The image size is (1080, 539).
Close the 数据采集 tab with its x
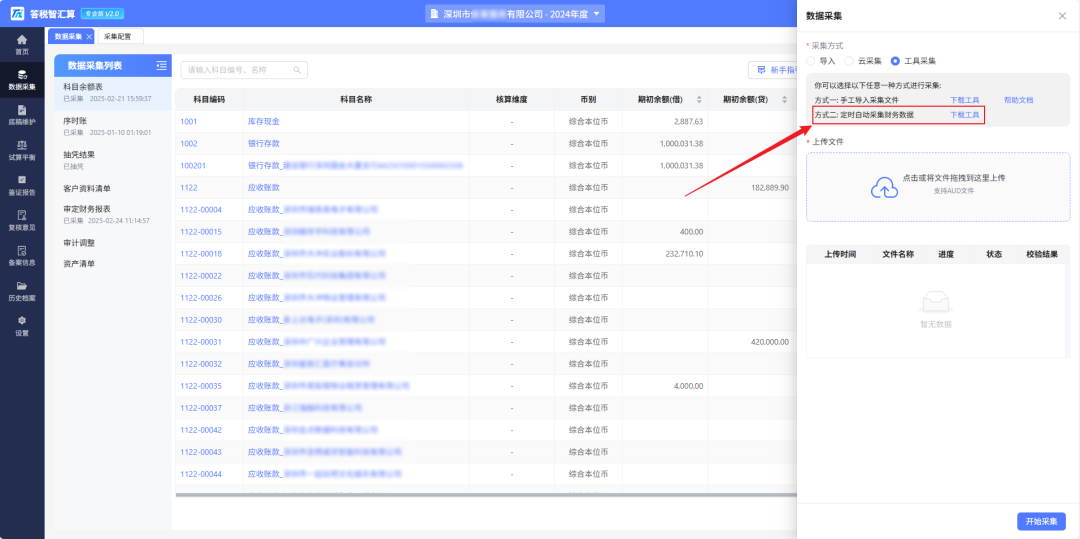pos(89,36)
